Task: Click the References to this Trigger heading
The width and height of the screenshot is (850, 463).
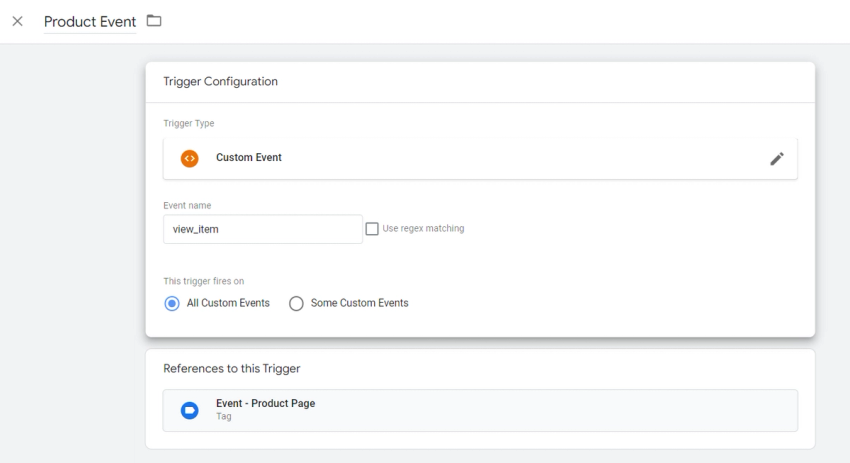Action: coord(231,369)
